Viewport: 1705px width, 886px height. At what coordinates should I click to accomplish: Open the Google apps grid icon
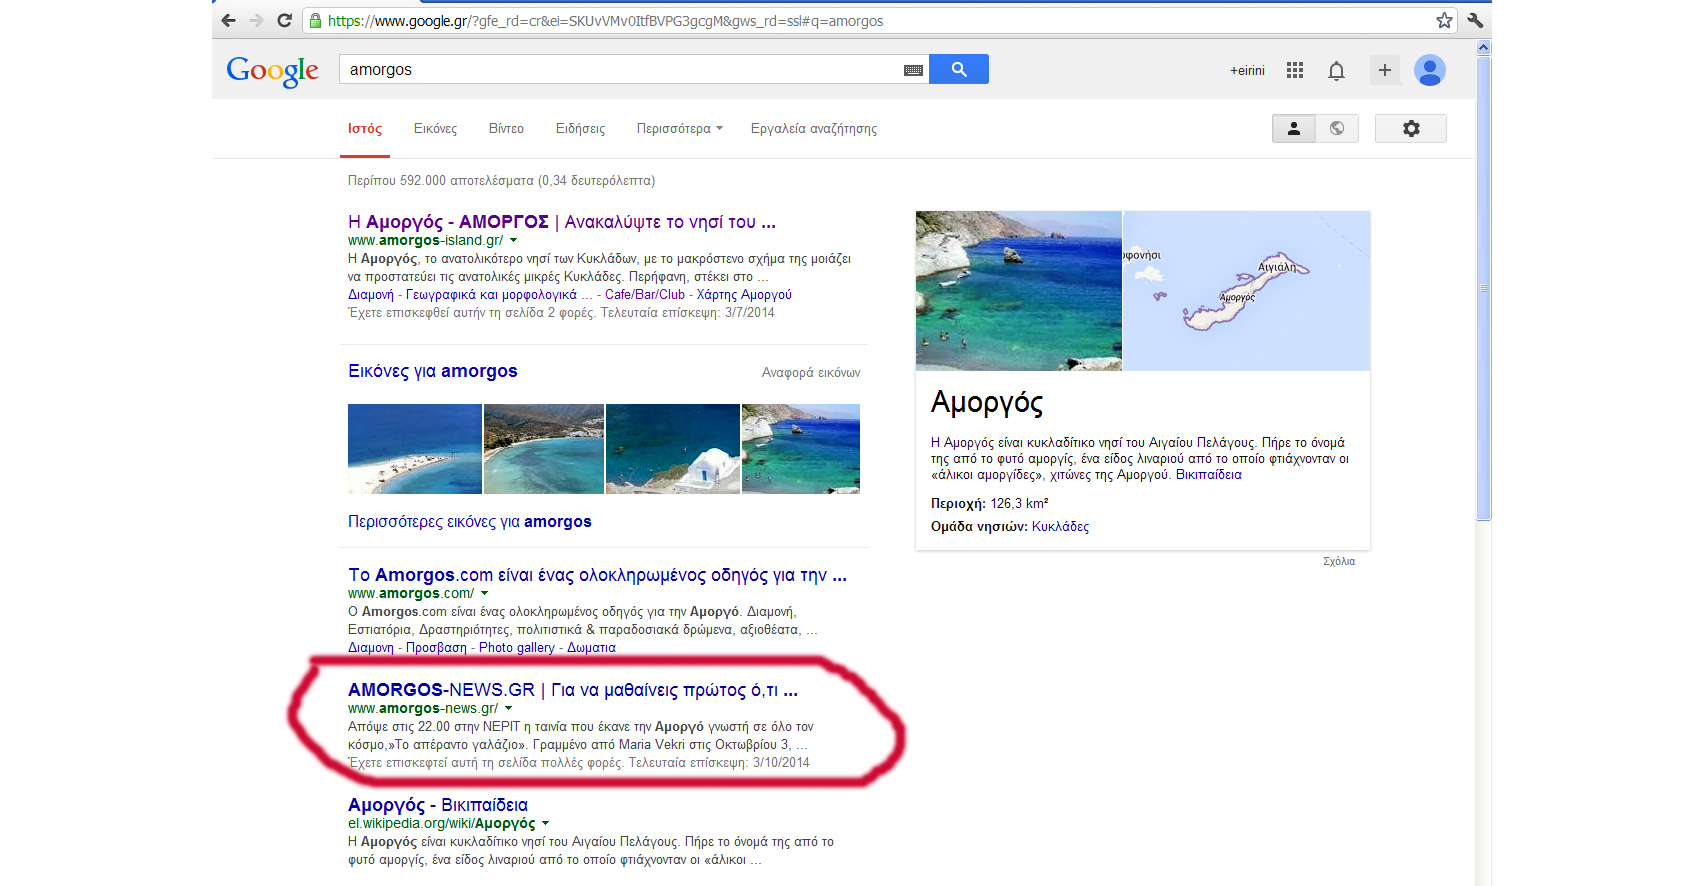click(x=1295, y=70)
